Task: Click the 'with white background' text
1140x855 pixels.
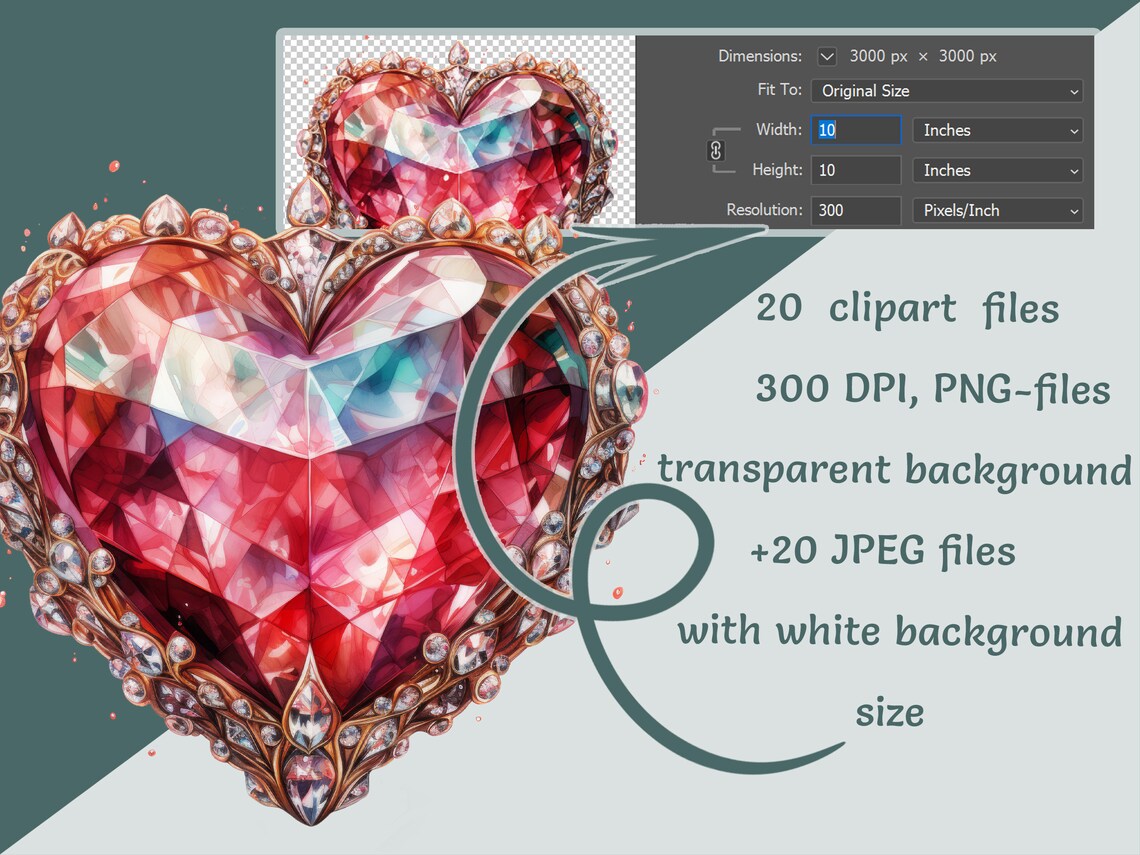Action: point(899,631)
